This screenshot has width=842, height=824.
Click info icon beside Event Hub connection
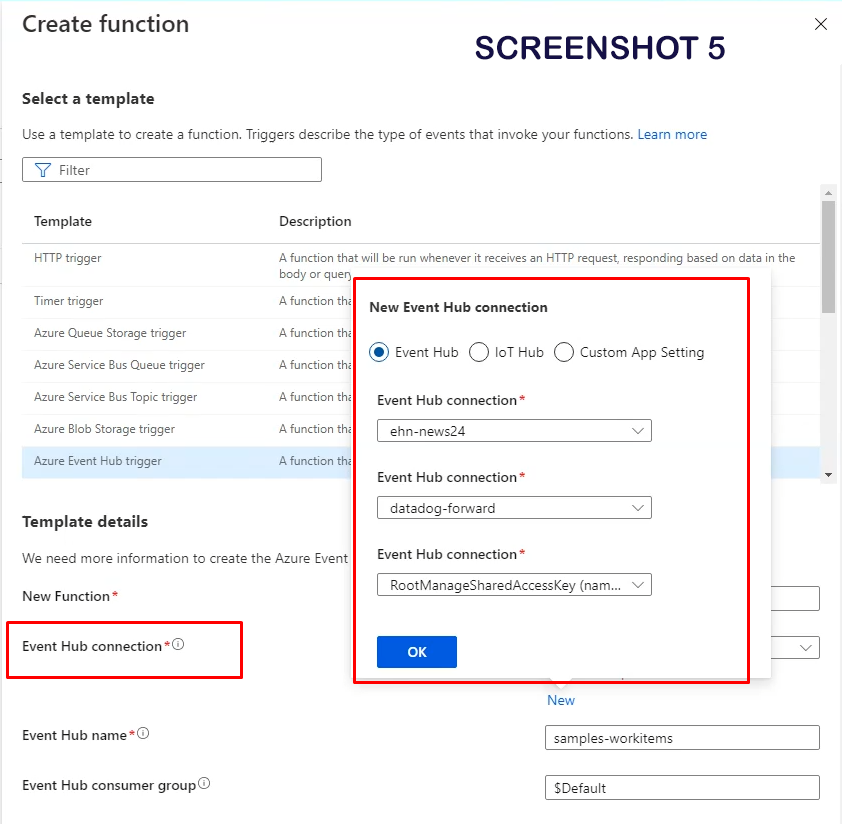click(178, 645)
